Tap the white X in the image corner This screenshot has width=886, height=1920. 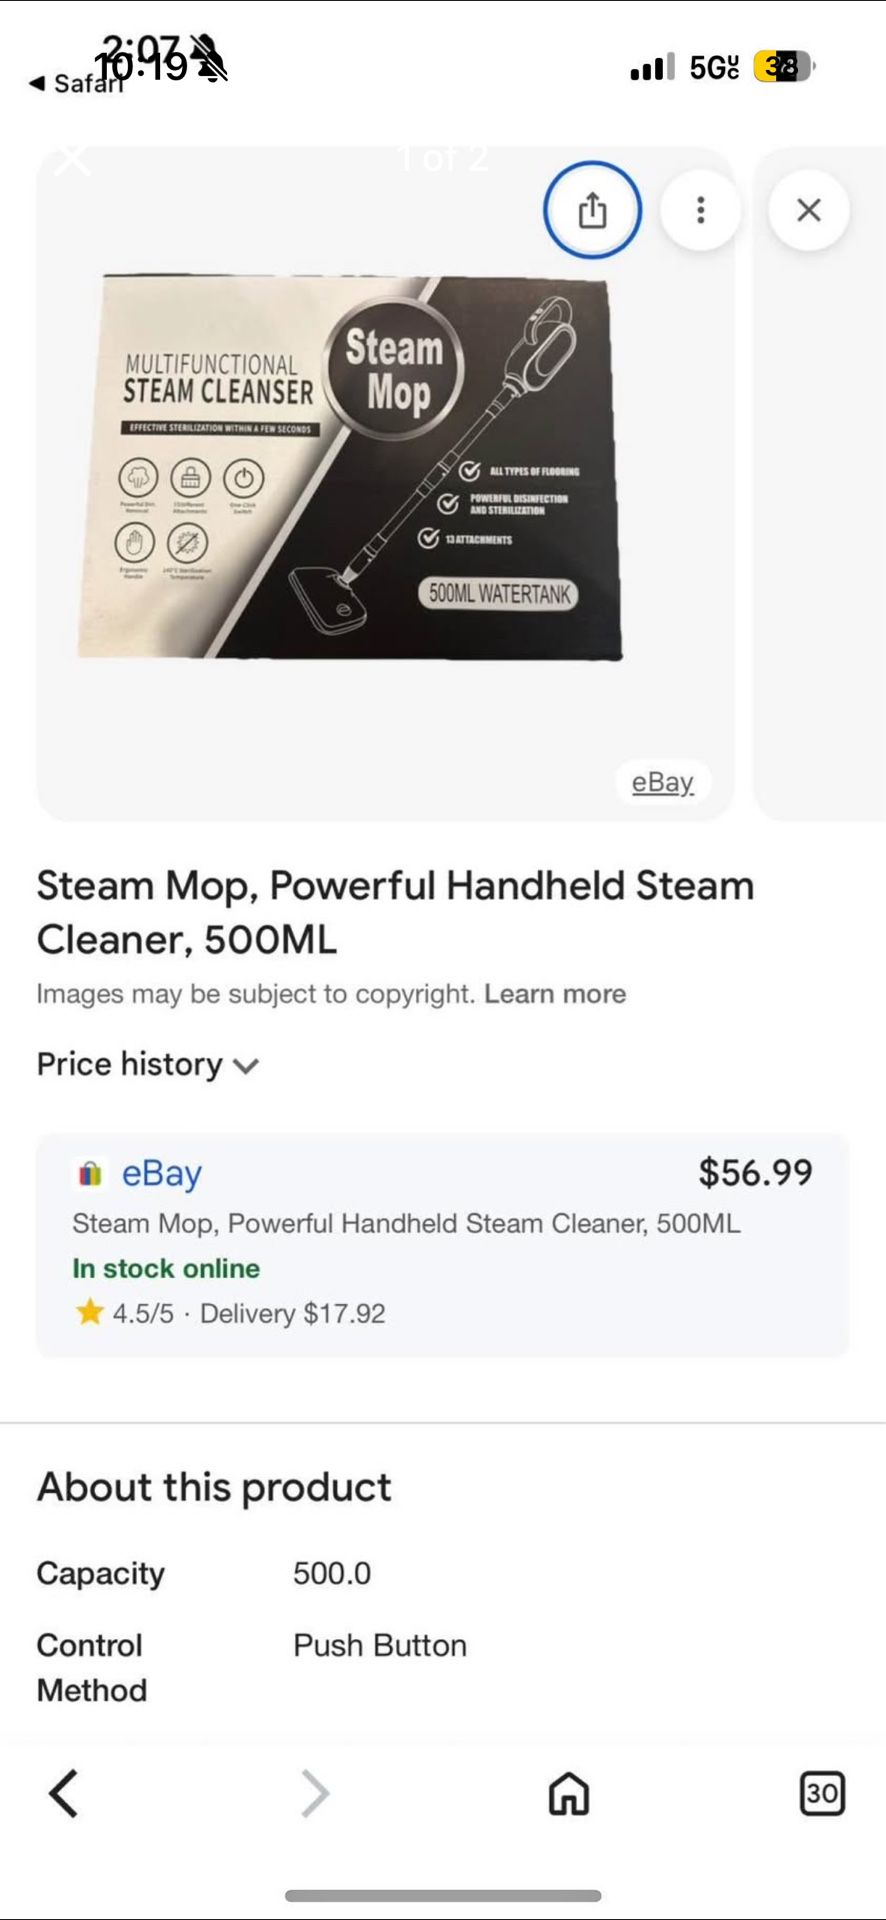[72, 159]
